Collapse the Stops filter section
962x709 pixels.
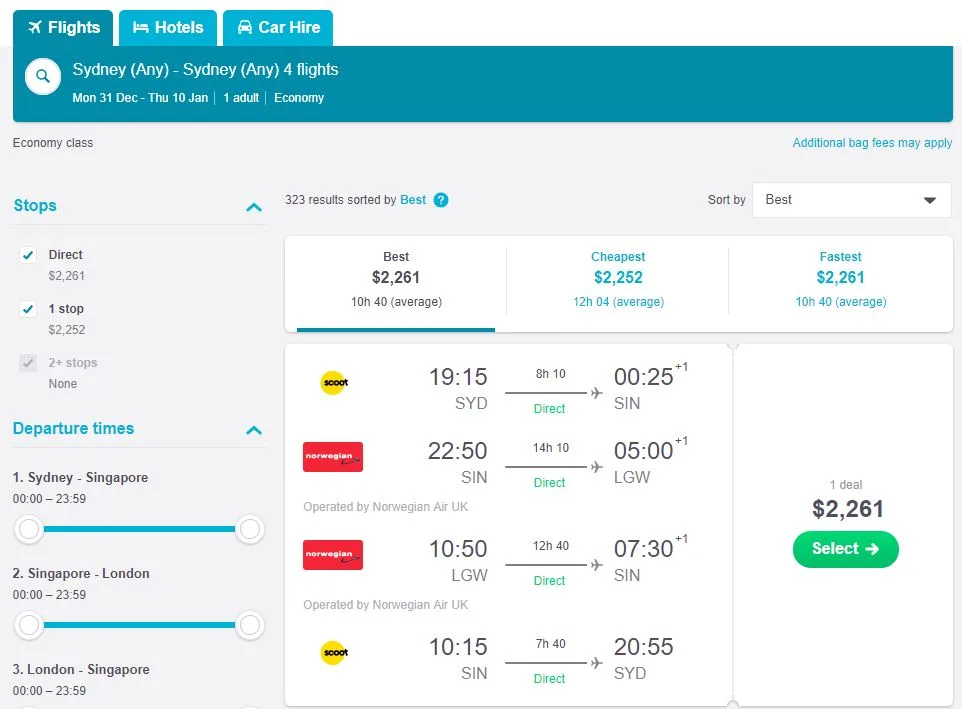point(254,207)
